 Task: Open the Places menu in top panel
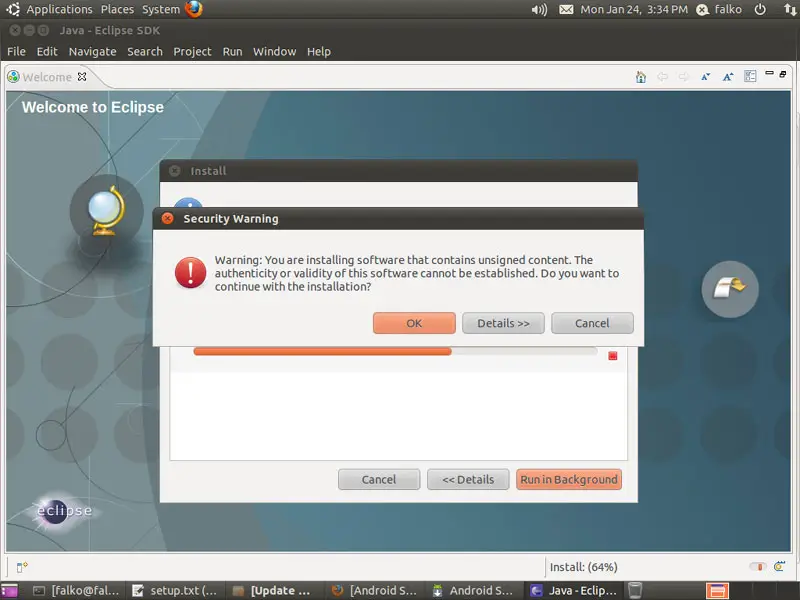point(117,9)
